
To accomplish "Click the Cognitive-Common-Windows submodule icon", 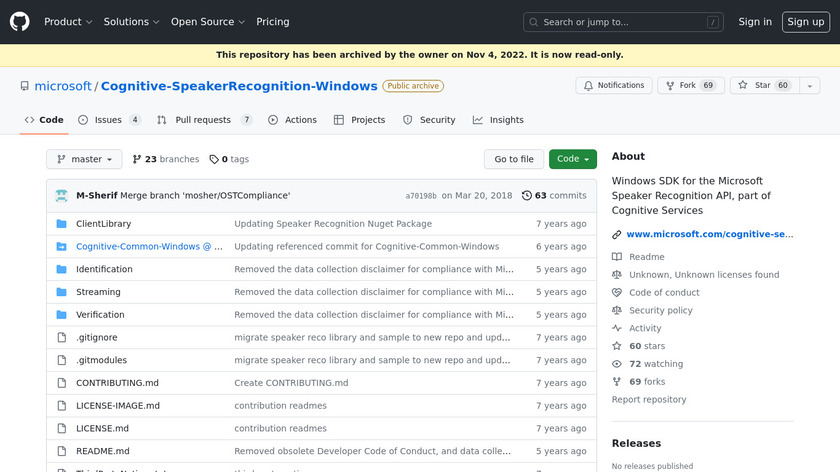I will [61, 247].
